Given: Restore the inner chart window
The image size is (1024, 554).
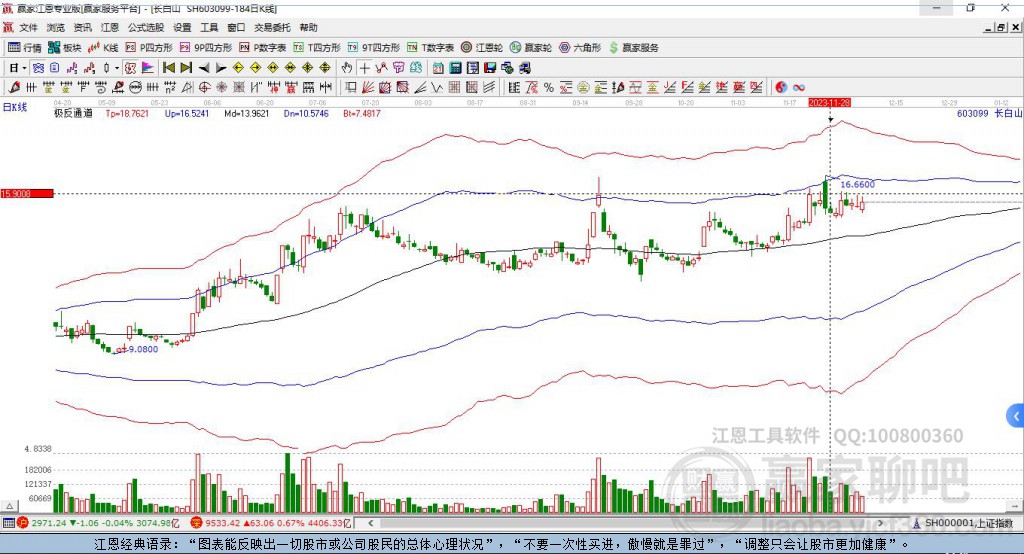Looking at the screenshot, I should coord(1001,27).
